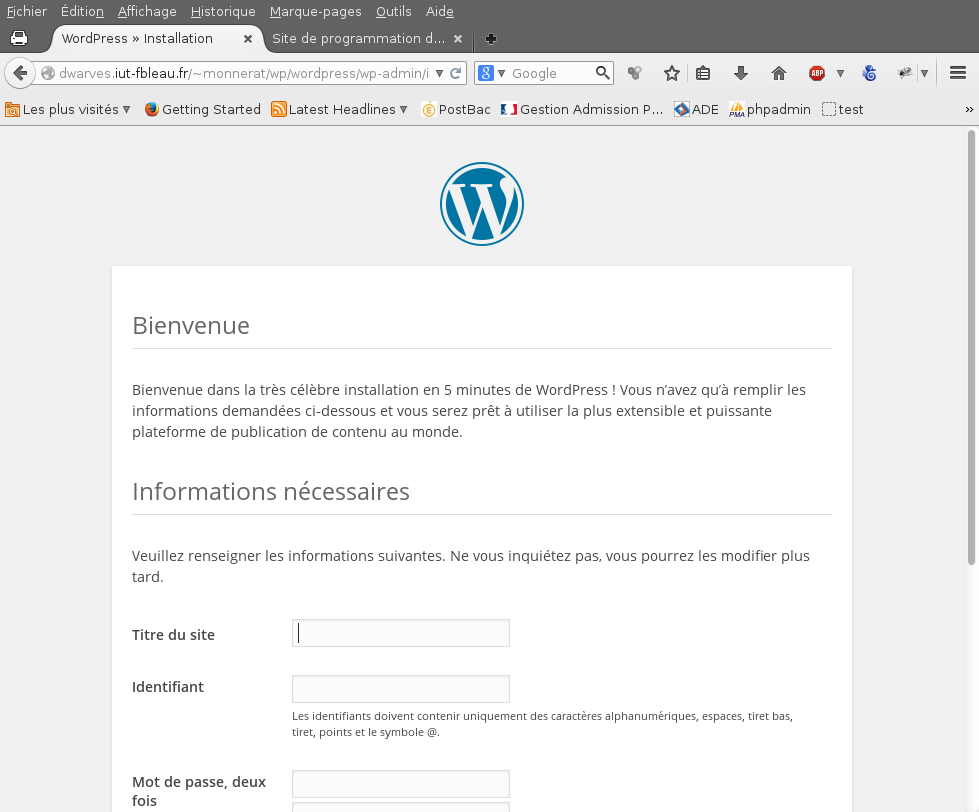Go to the home page icon
Viewport: 979px width, 812px height.
pyautogui.click(x=779, y=73)
